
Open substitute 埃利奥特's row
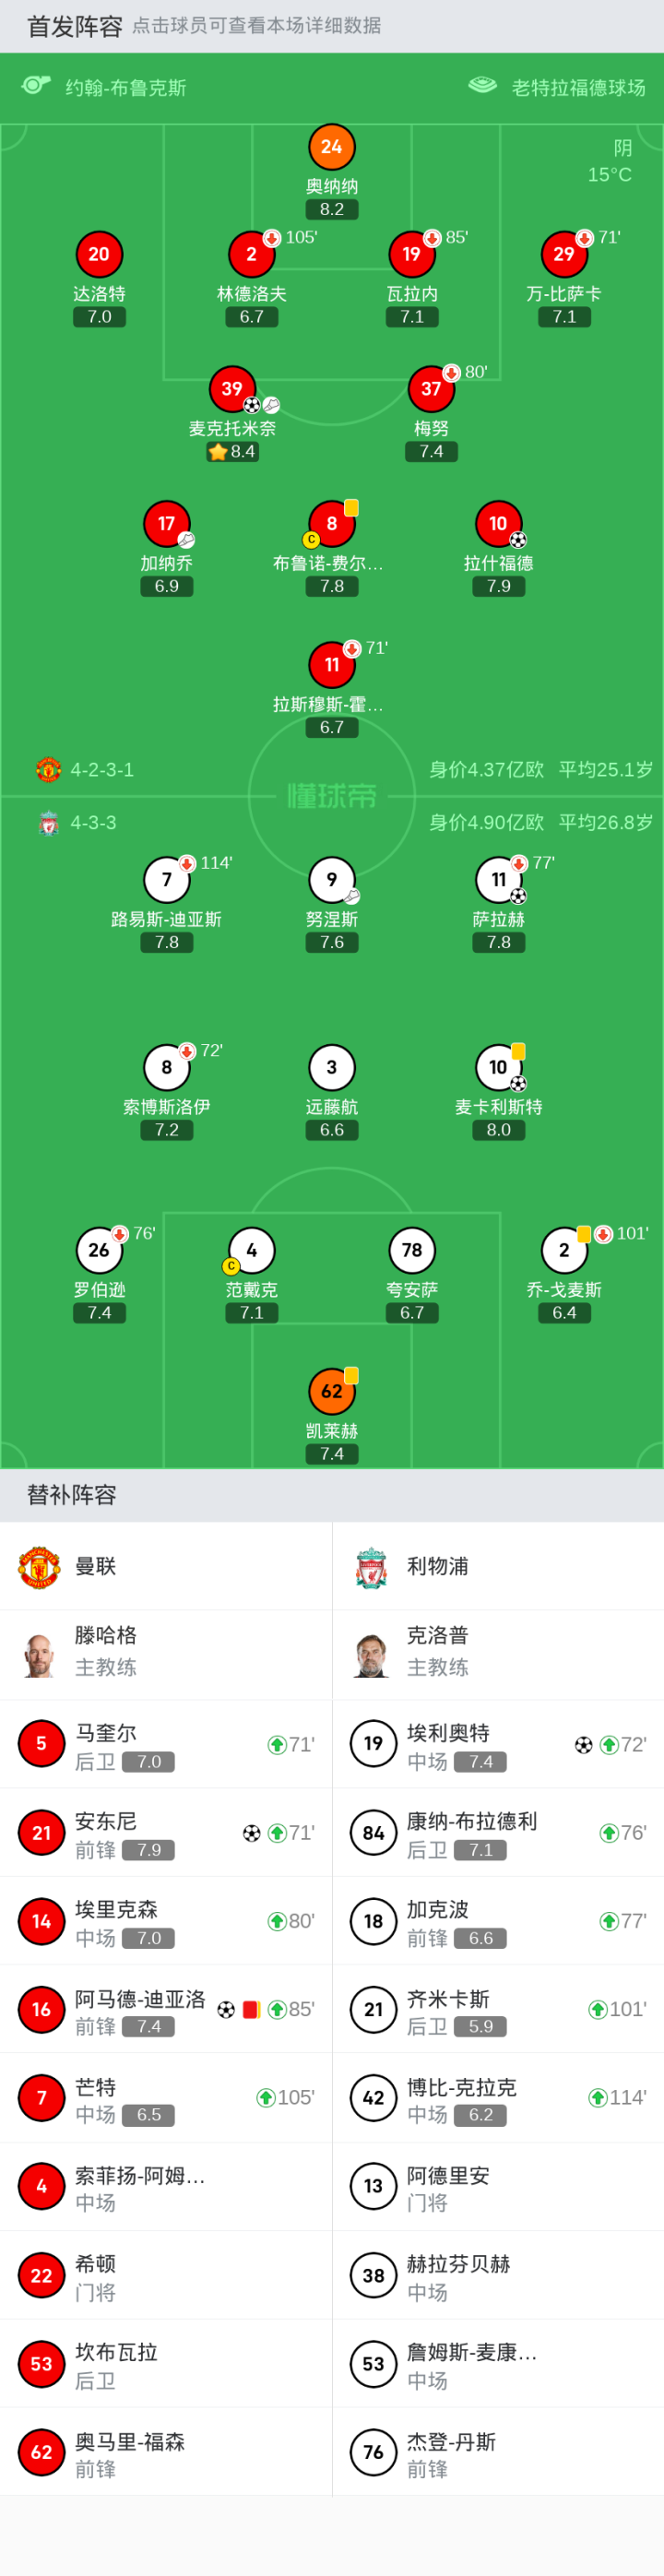(498, 1745)
